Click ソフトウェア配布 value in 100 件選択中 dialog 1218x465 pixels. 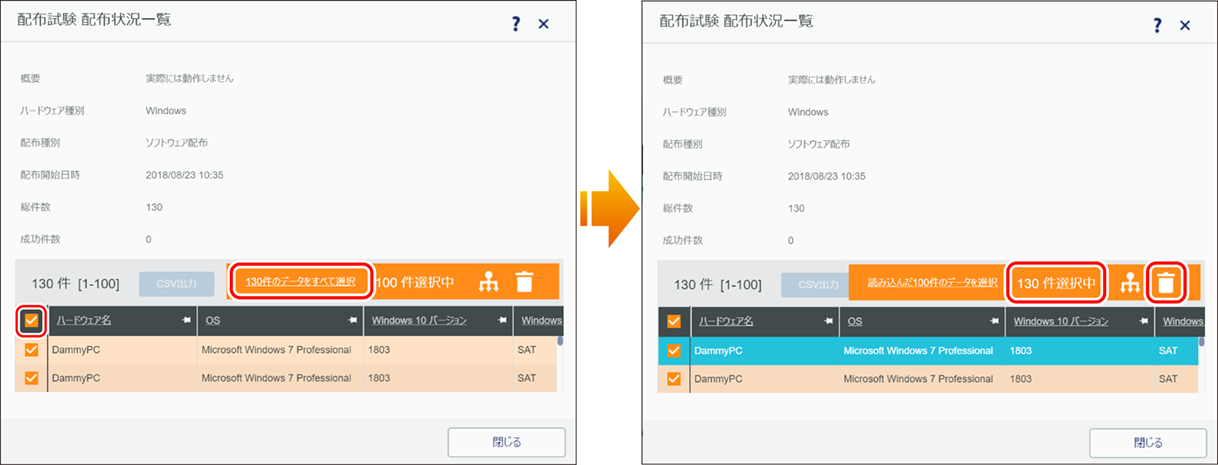(177, 143)
